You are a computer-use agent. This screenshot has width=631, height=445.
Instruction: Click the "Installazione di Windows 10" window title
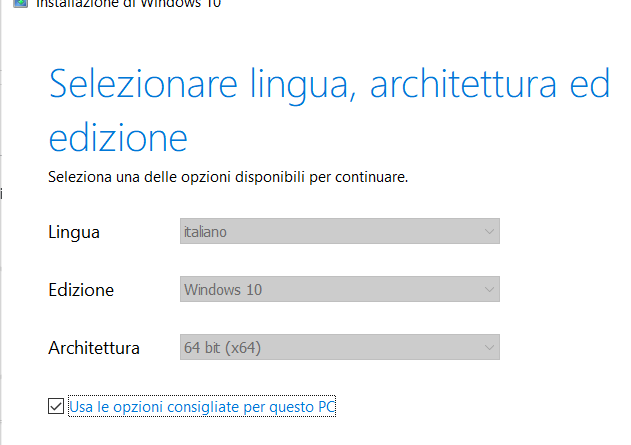tap(128, 4)
